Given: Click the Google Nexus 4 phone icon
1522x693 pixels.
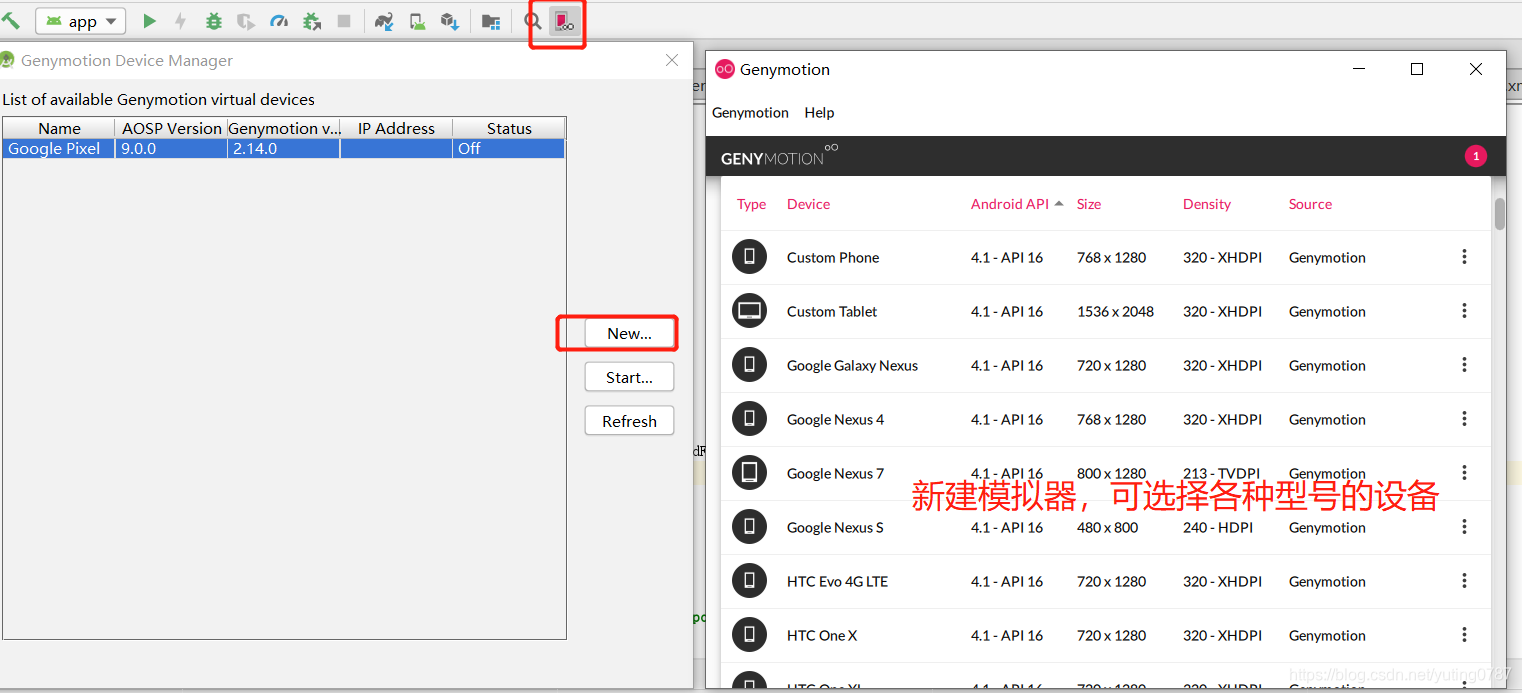Looking at the screenshot, I should [749, 419].
